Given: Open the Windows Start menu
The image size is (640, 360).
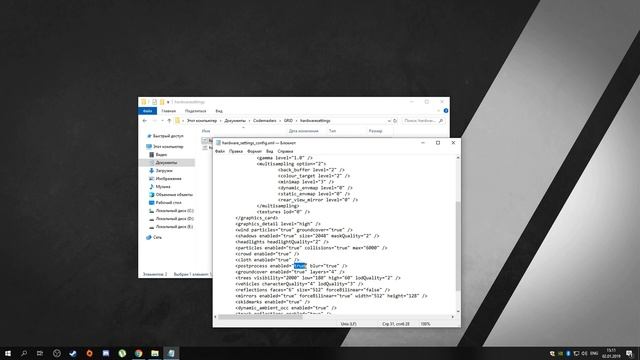Looking at the screenshot, I should pos(8,353).
